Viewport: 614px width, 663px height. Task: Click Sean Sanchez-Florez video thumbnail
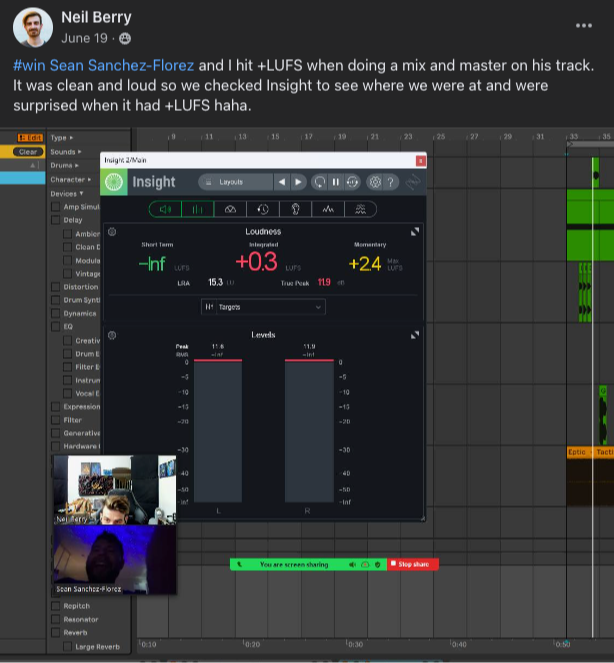[x=113, y=556]
